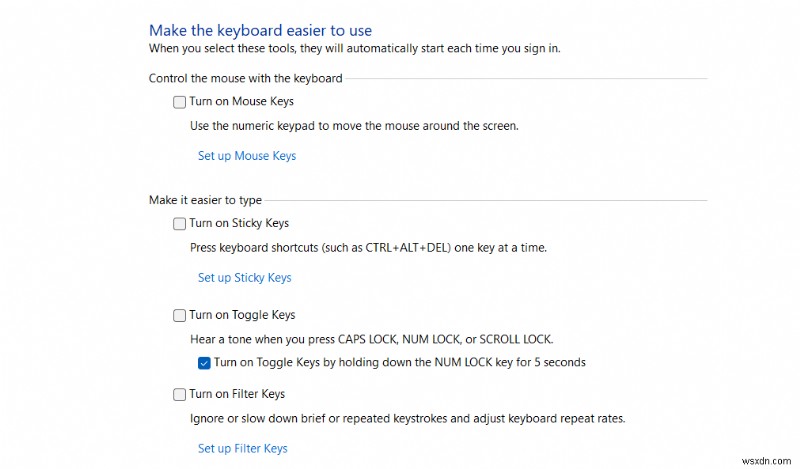Click the 'Turn on Mouse Keys' label text

(x=241, y=102)
